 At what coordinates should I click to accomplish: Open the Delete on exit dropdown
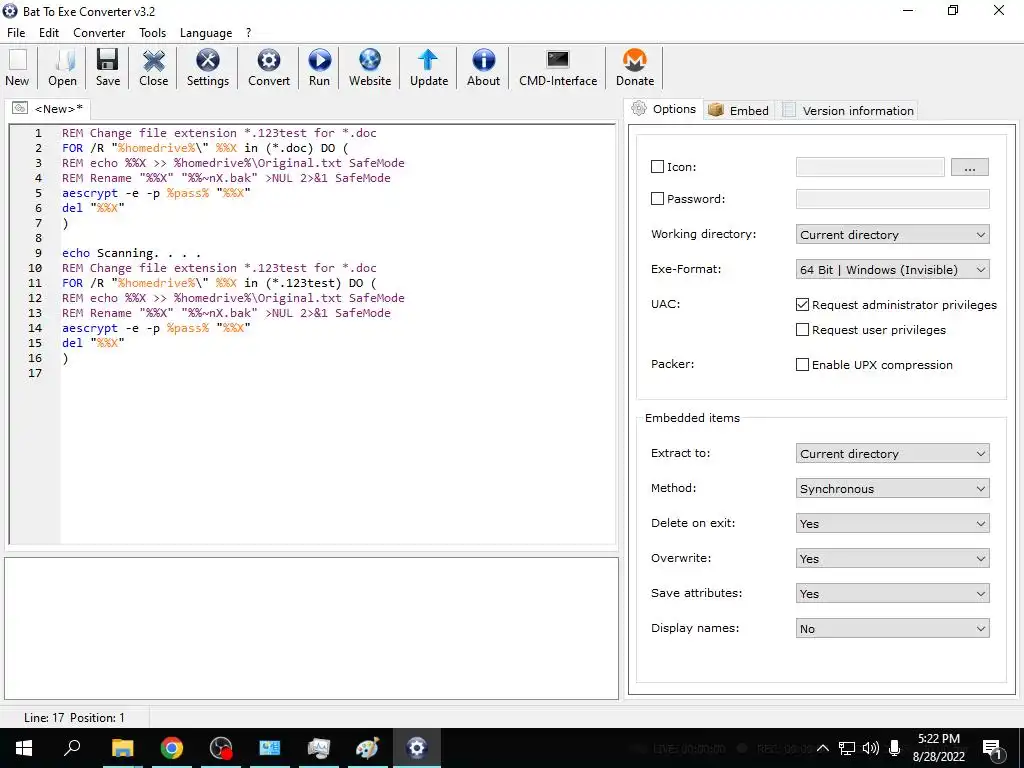click(892, 523)
